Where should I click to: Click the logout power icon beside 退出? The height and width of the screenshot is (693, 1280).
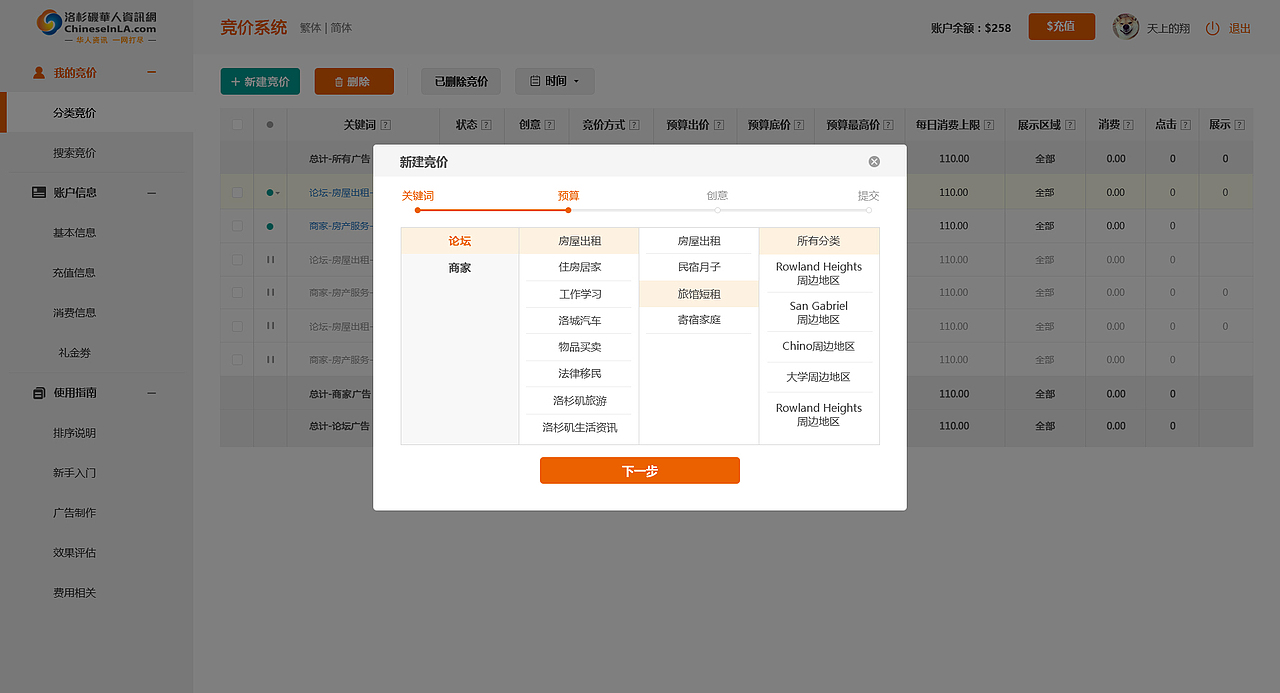[1210, 27]
